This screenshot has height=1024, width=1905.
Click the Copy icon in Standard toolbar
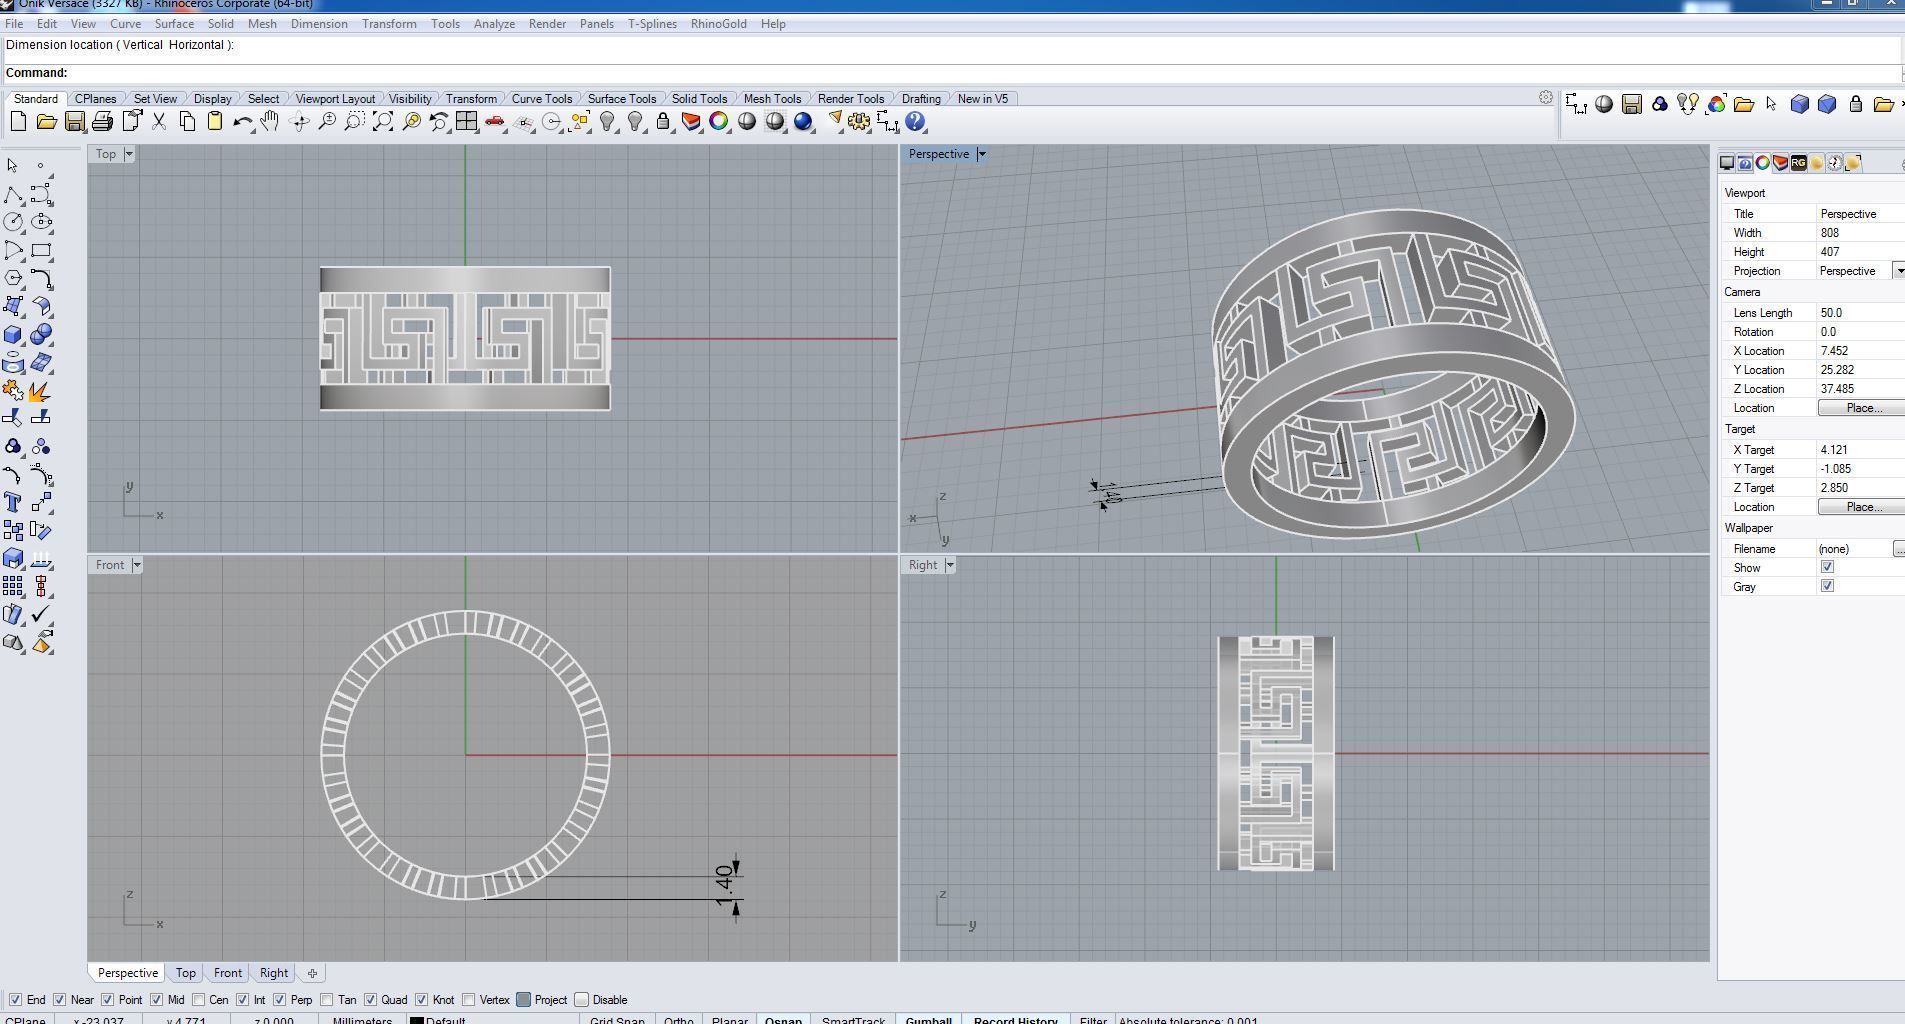pyautogui.click(x=187, y=122)
